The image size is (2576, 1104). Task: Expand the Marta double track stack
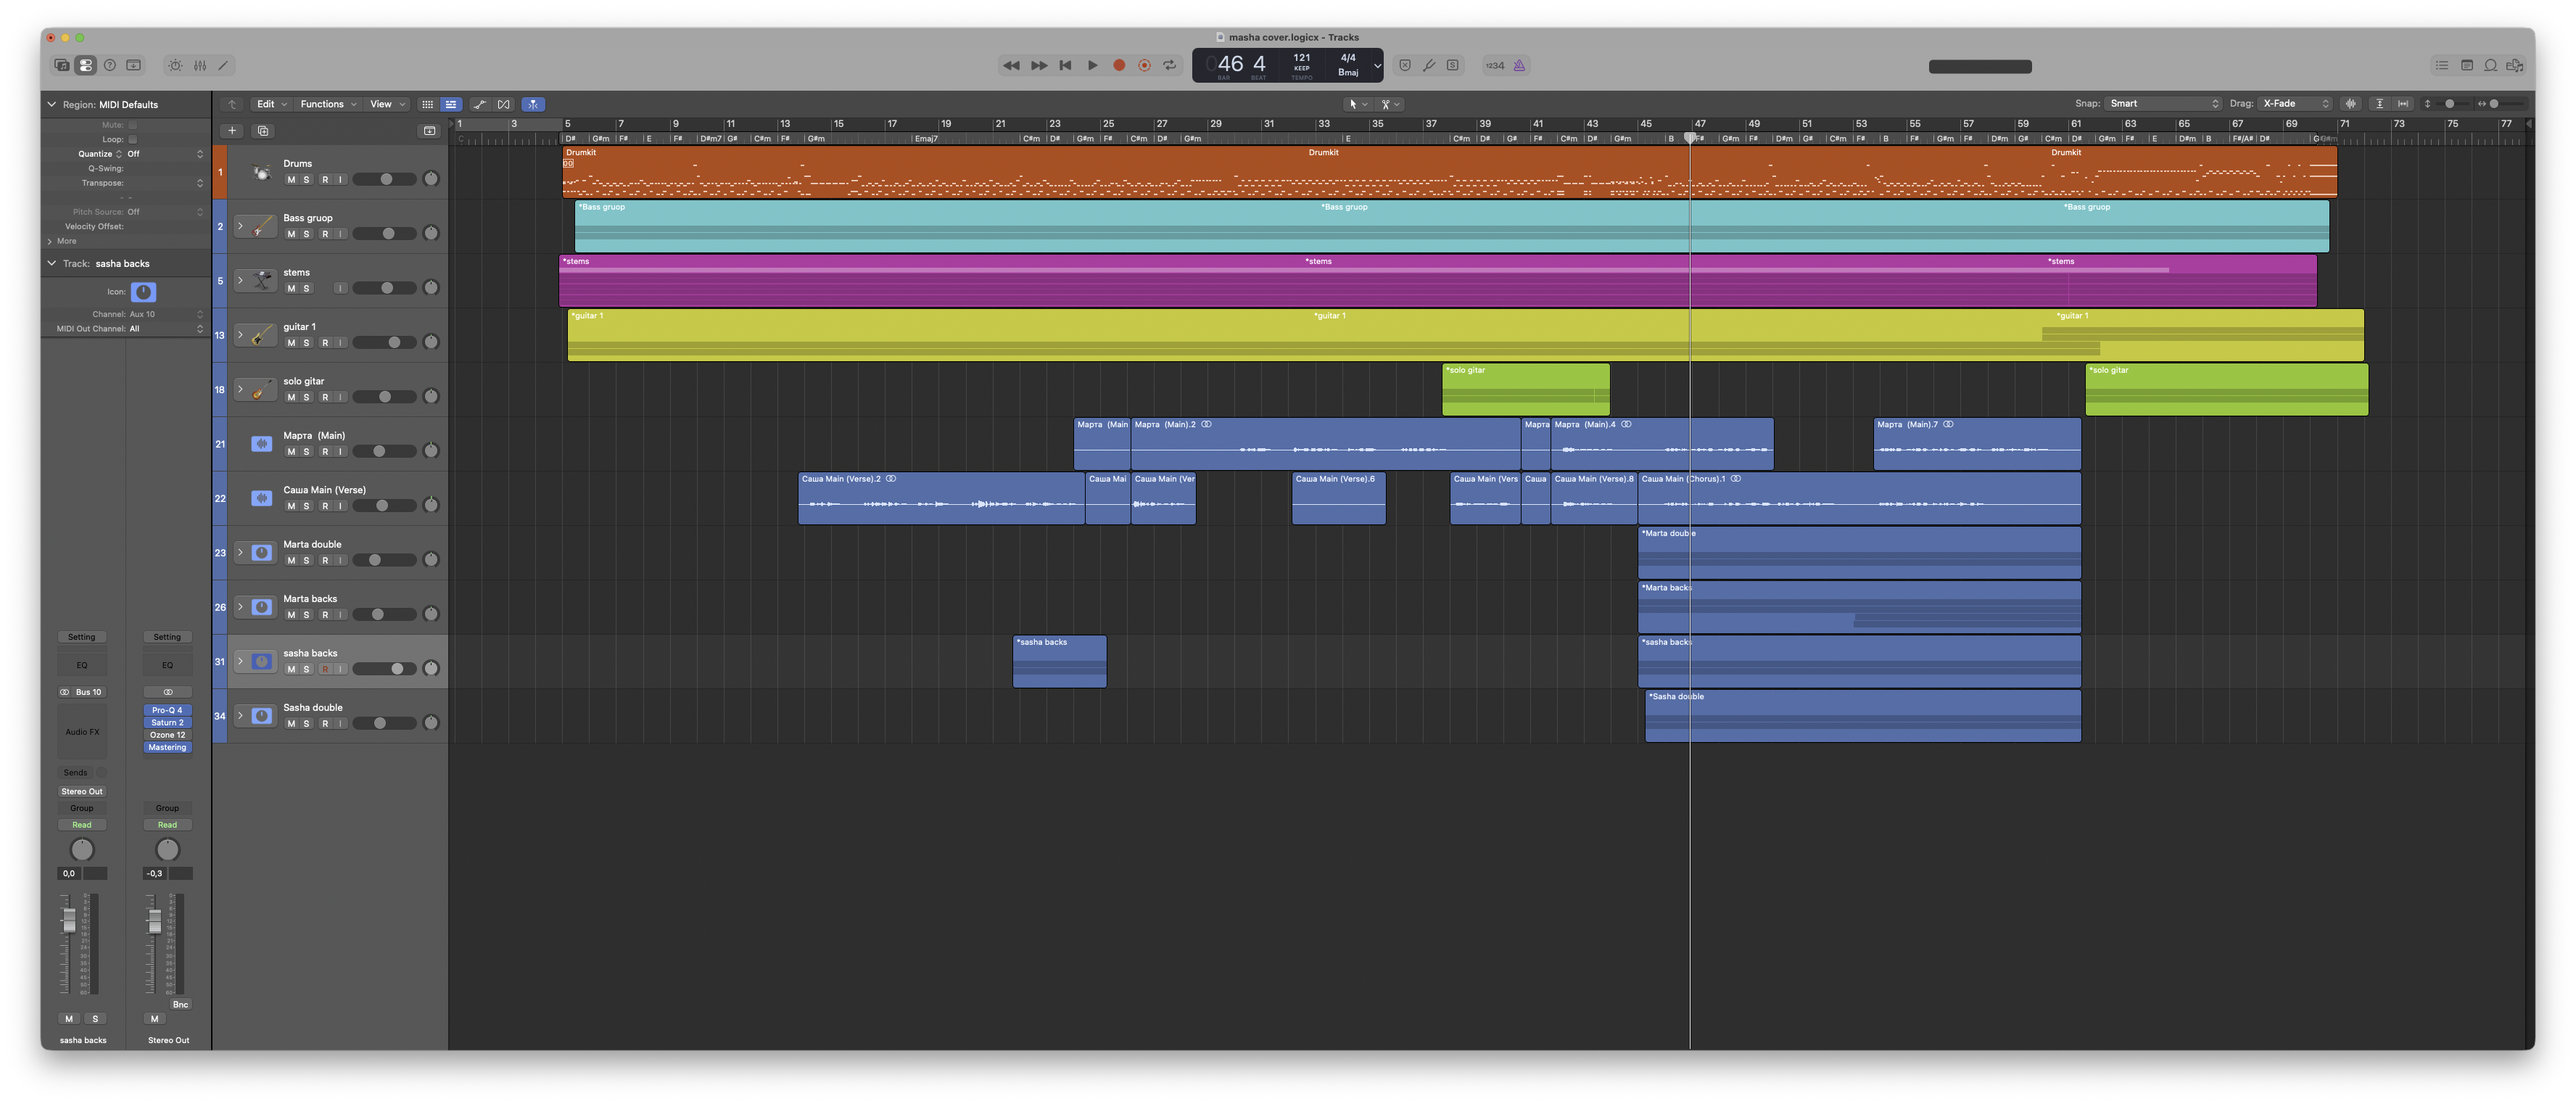(240, 552)
